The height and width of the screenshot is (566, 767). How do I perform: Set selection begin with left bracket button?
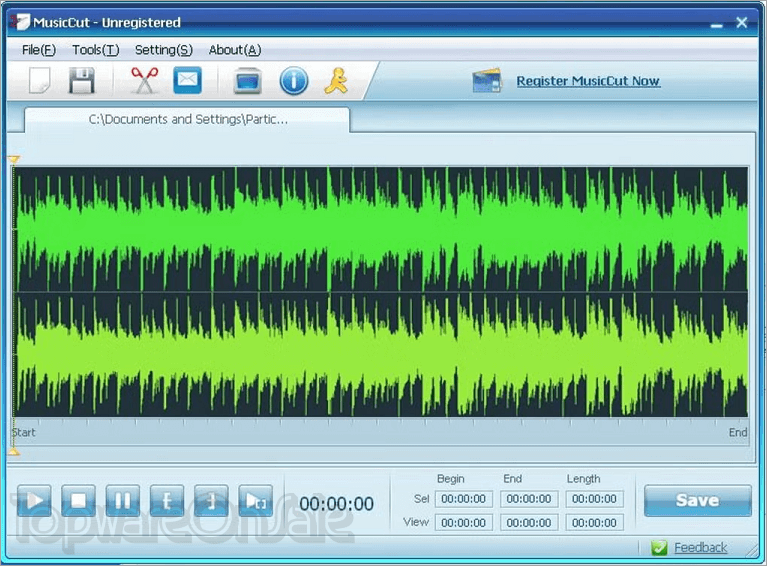tap(167, 500)
